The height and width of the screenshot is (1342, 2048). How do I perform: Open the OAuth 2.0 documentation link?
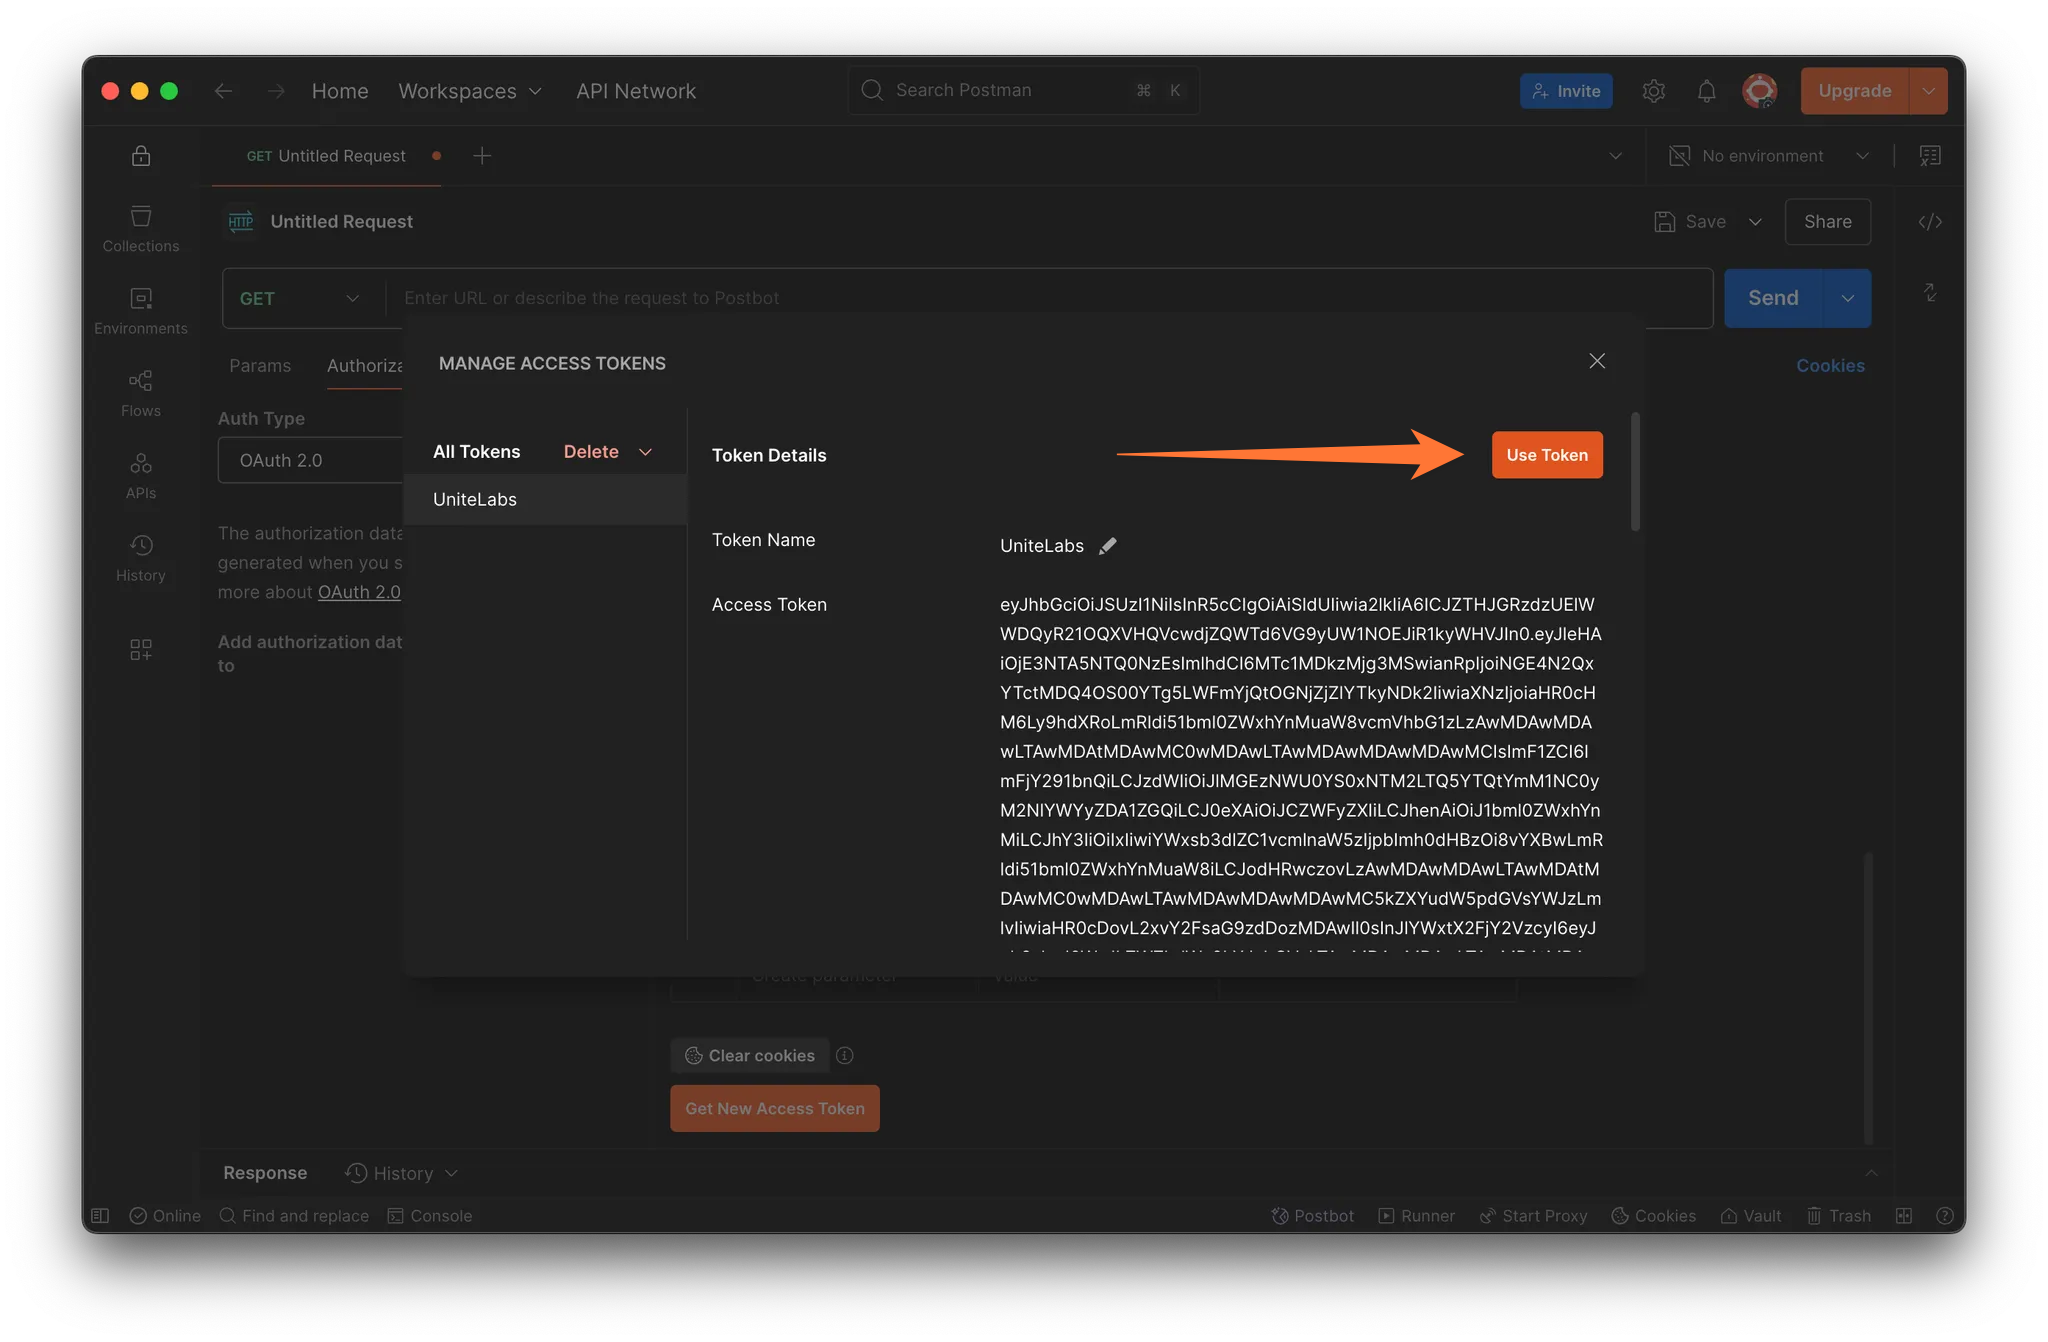359,592
